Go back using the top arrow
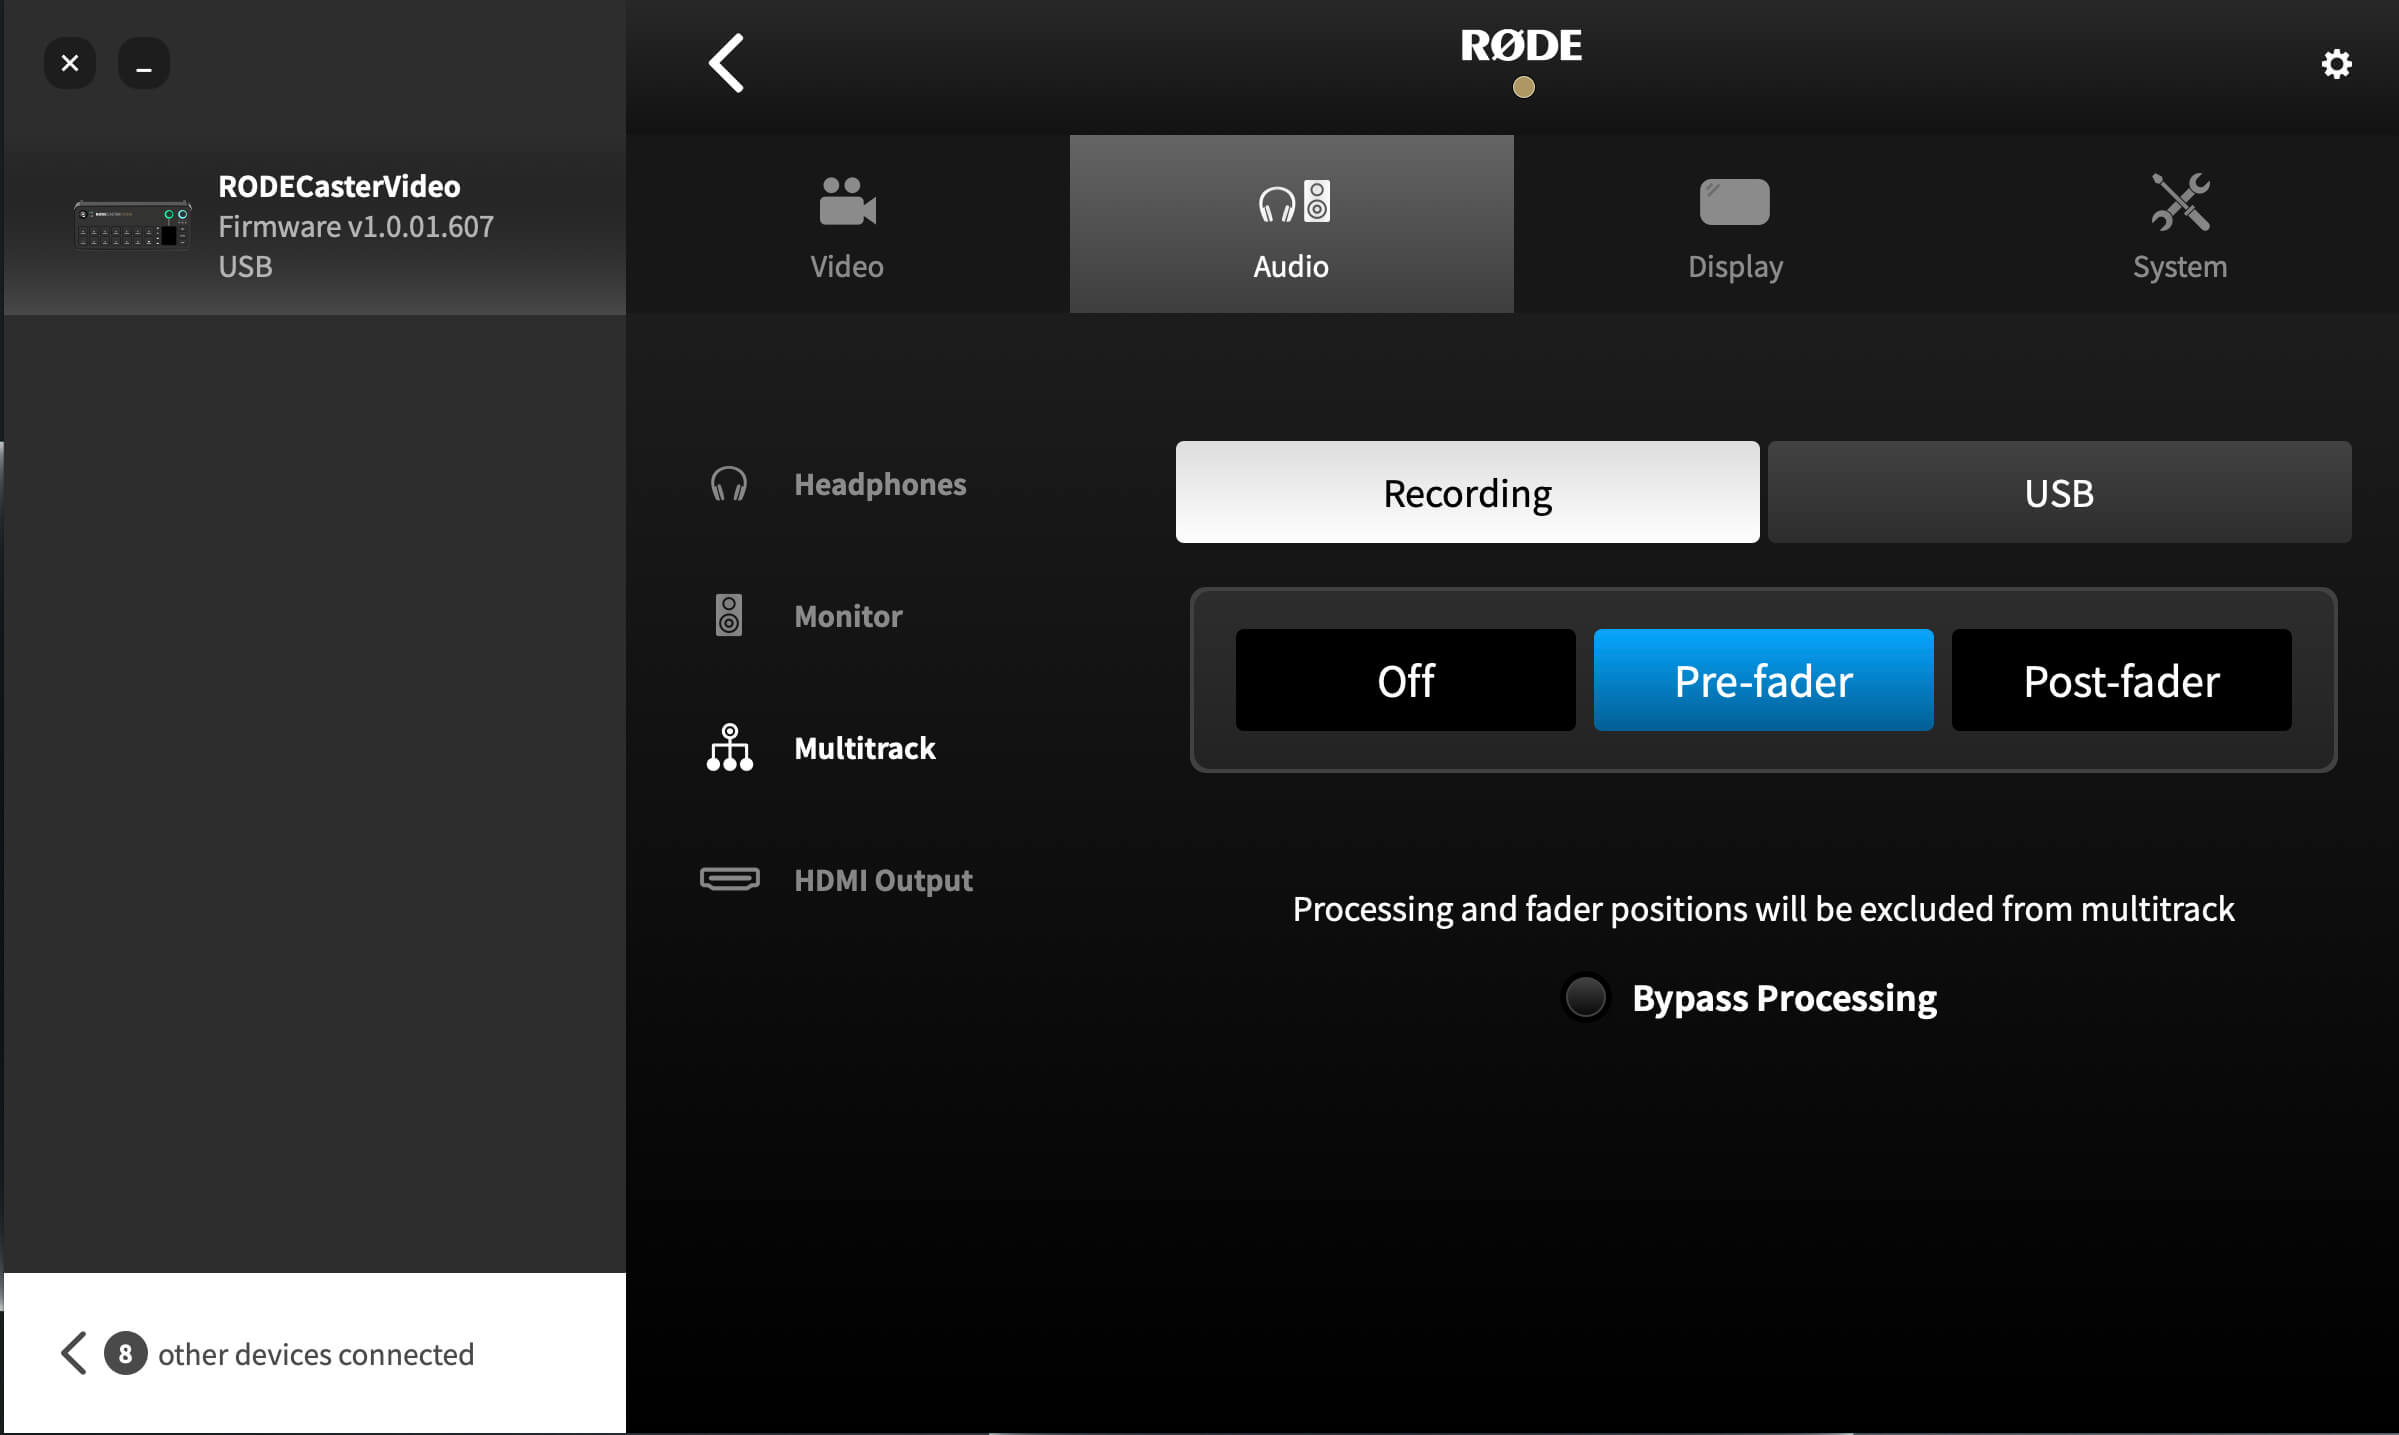The image size is (2399, 1435). point(727,63)
